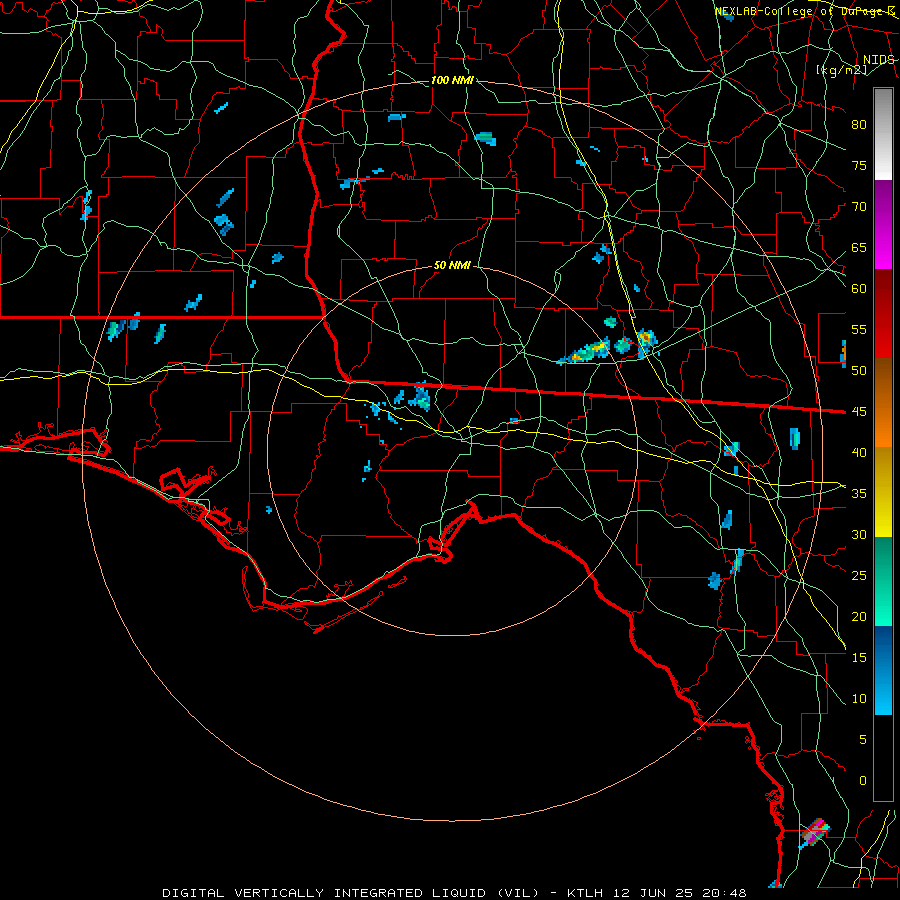Click the NEXLAB-College of DuPage credit text
The image size is (900, 900).
[804, 11]
